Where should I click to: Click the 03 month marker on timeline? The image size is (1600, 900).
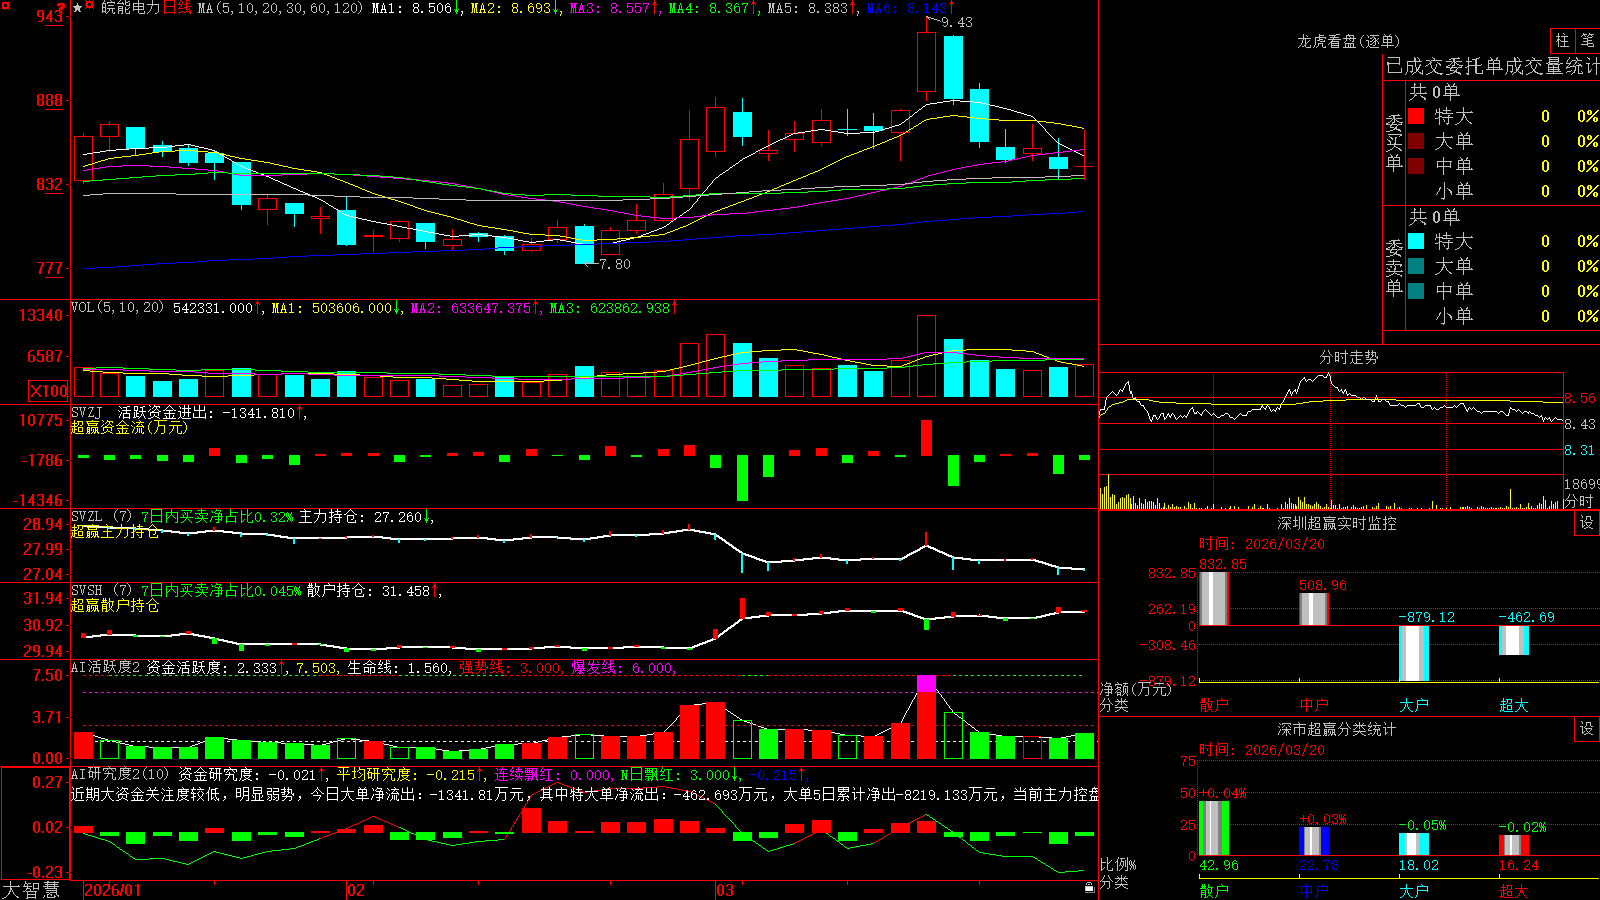click(x=725, y=890)
